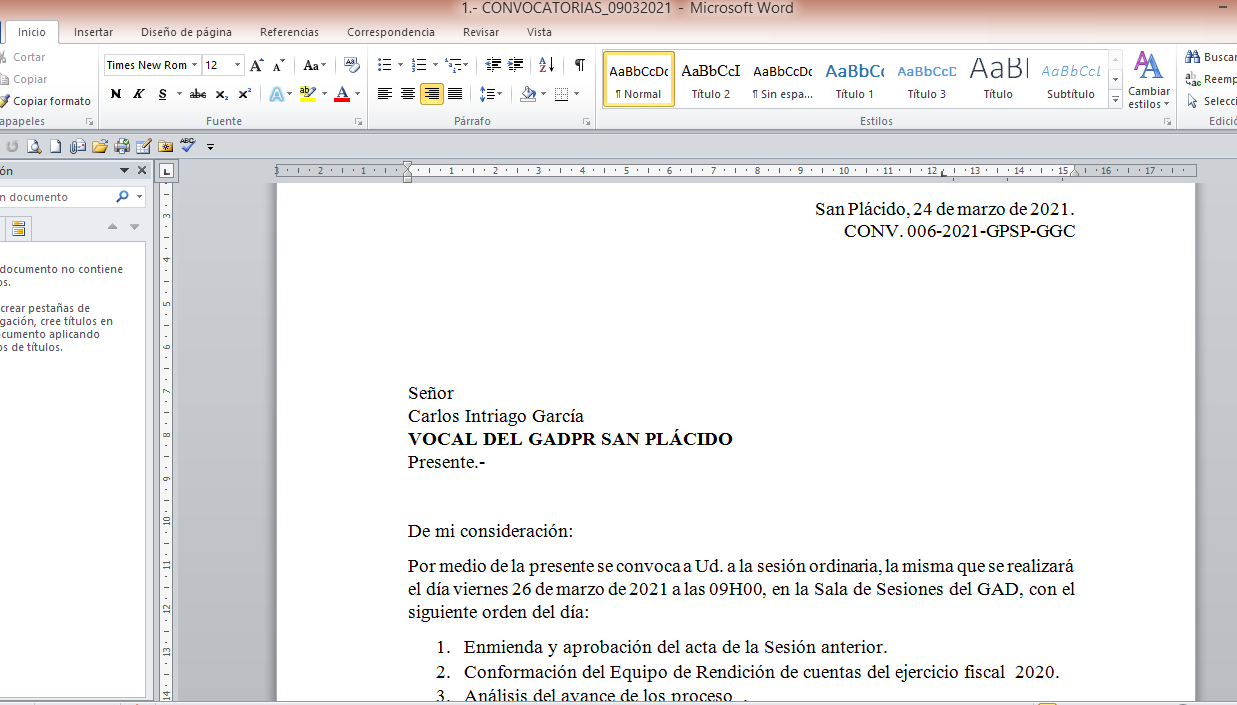Toggle show paragraph marks (¶)
The width and height of the screenshot is (1237, 705).
579,65
